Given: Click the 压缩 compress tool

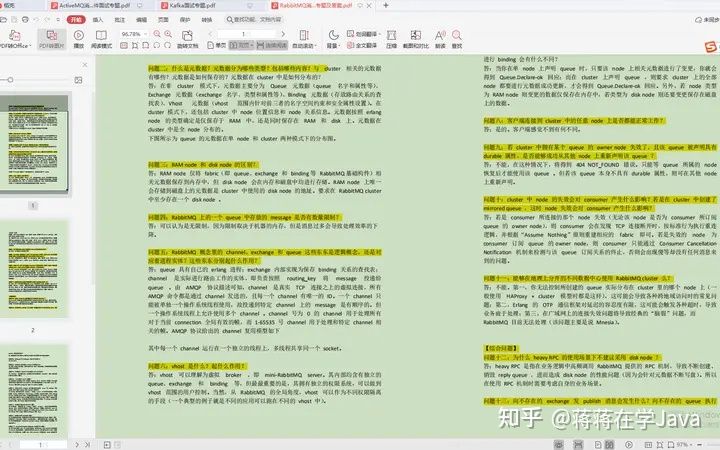Looking at the screenshot, I should point(391,39).
